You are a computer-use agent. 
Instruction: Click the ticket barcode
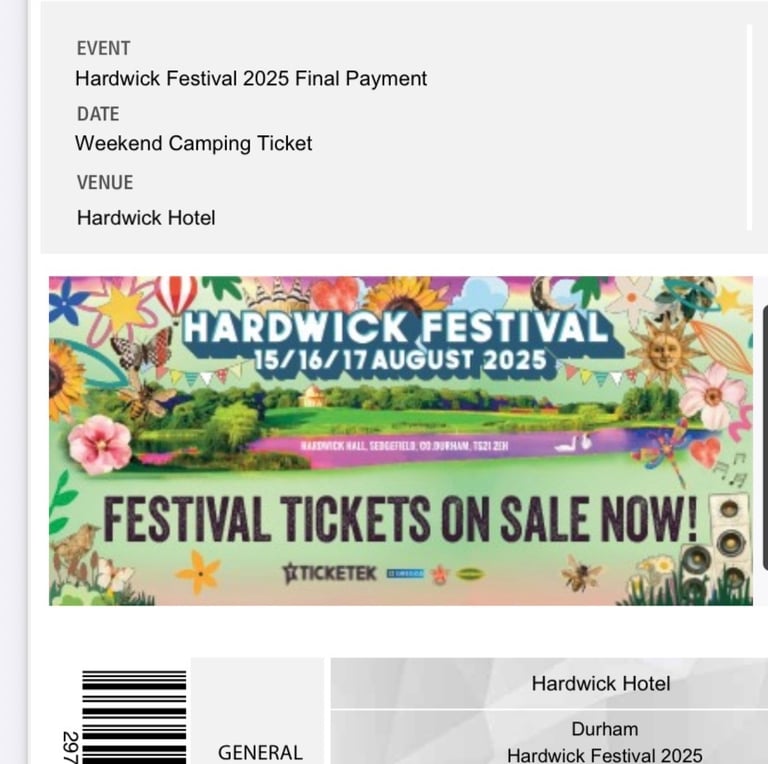point(134,717)
